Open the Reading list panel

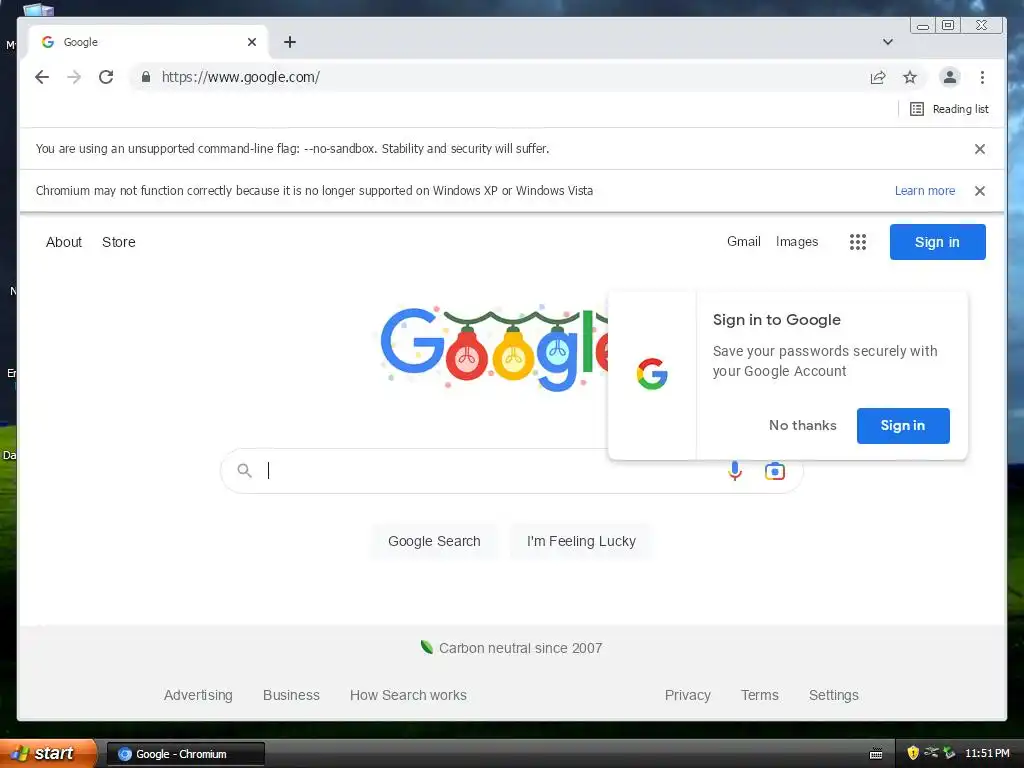point(949,109)
